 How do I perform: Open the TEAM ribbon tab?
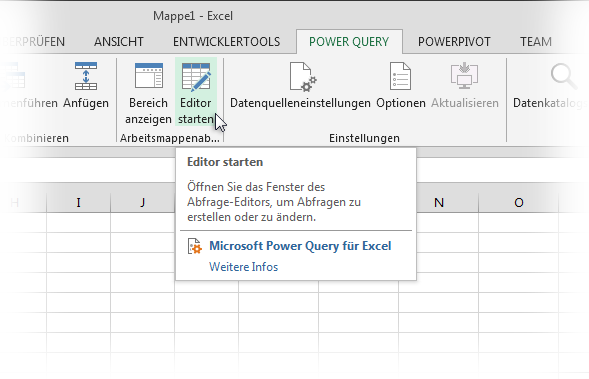tap(536, 42)
